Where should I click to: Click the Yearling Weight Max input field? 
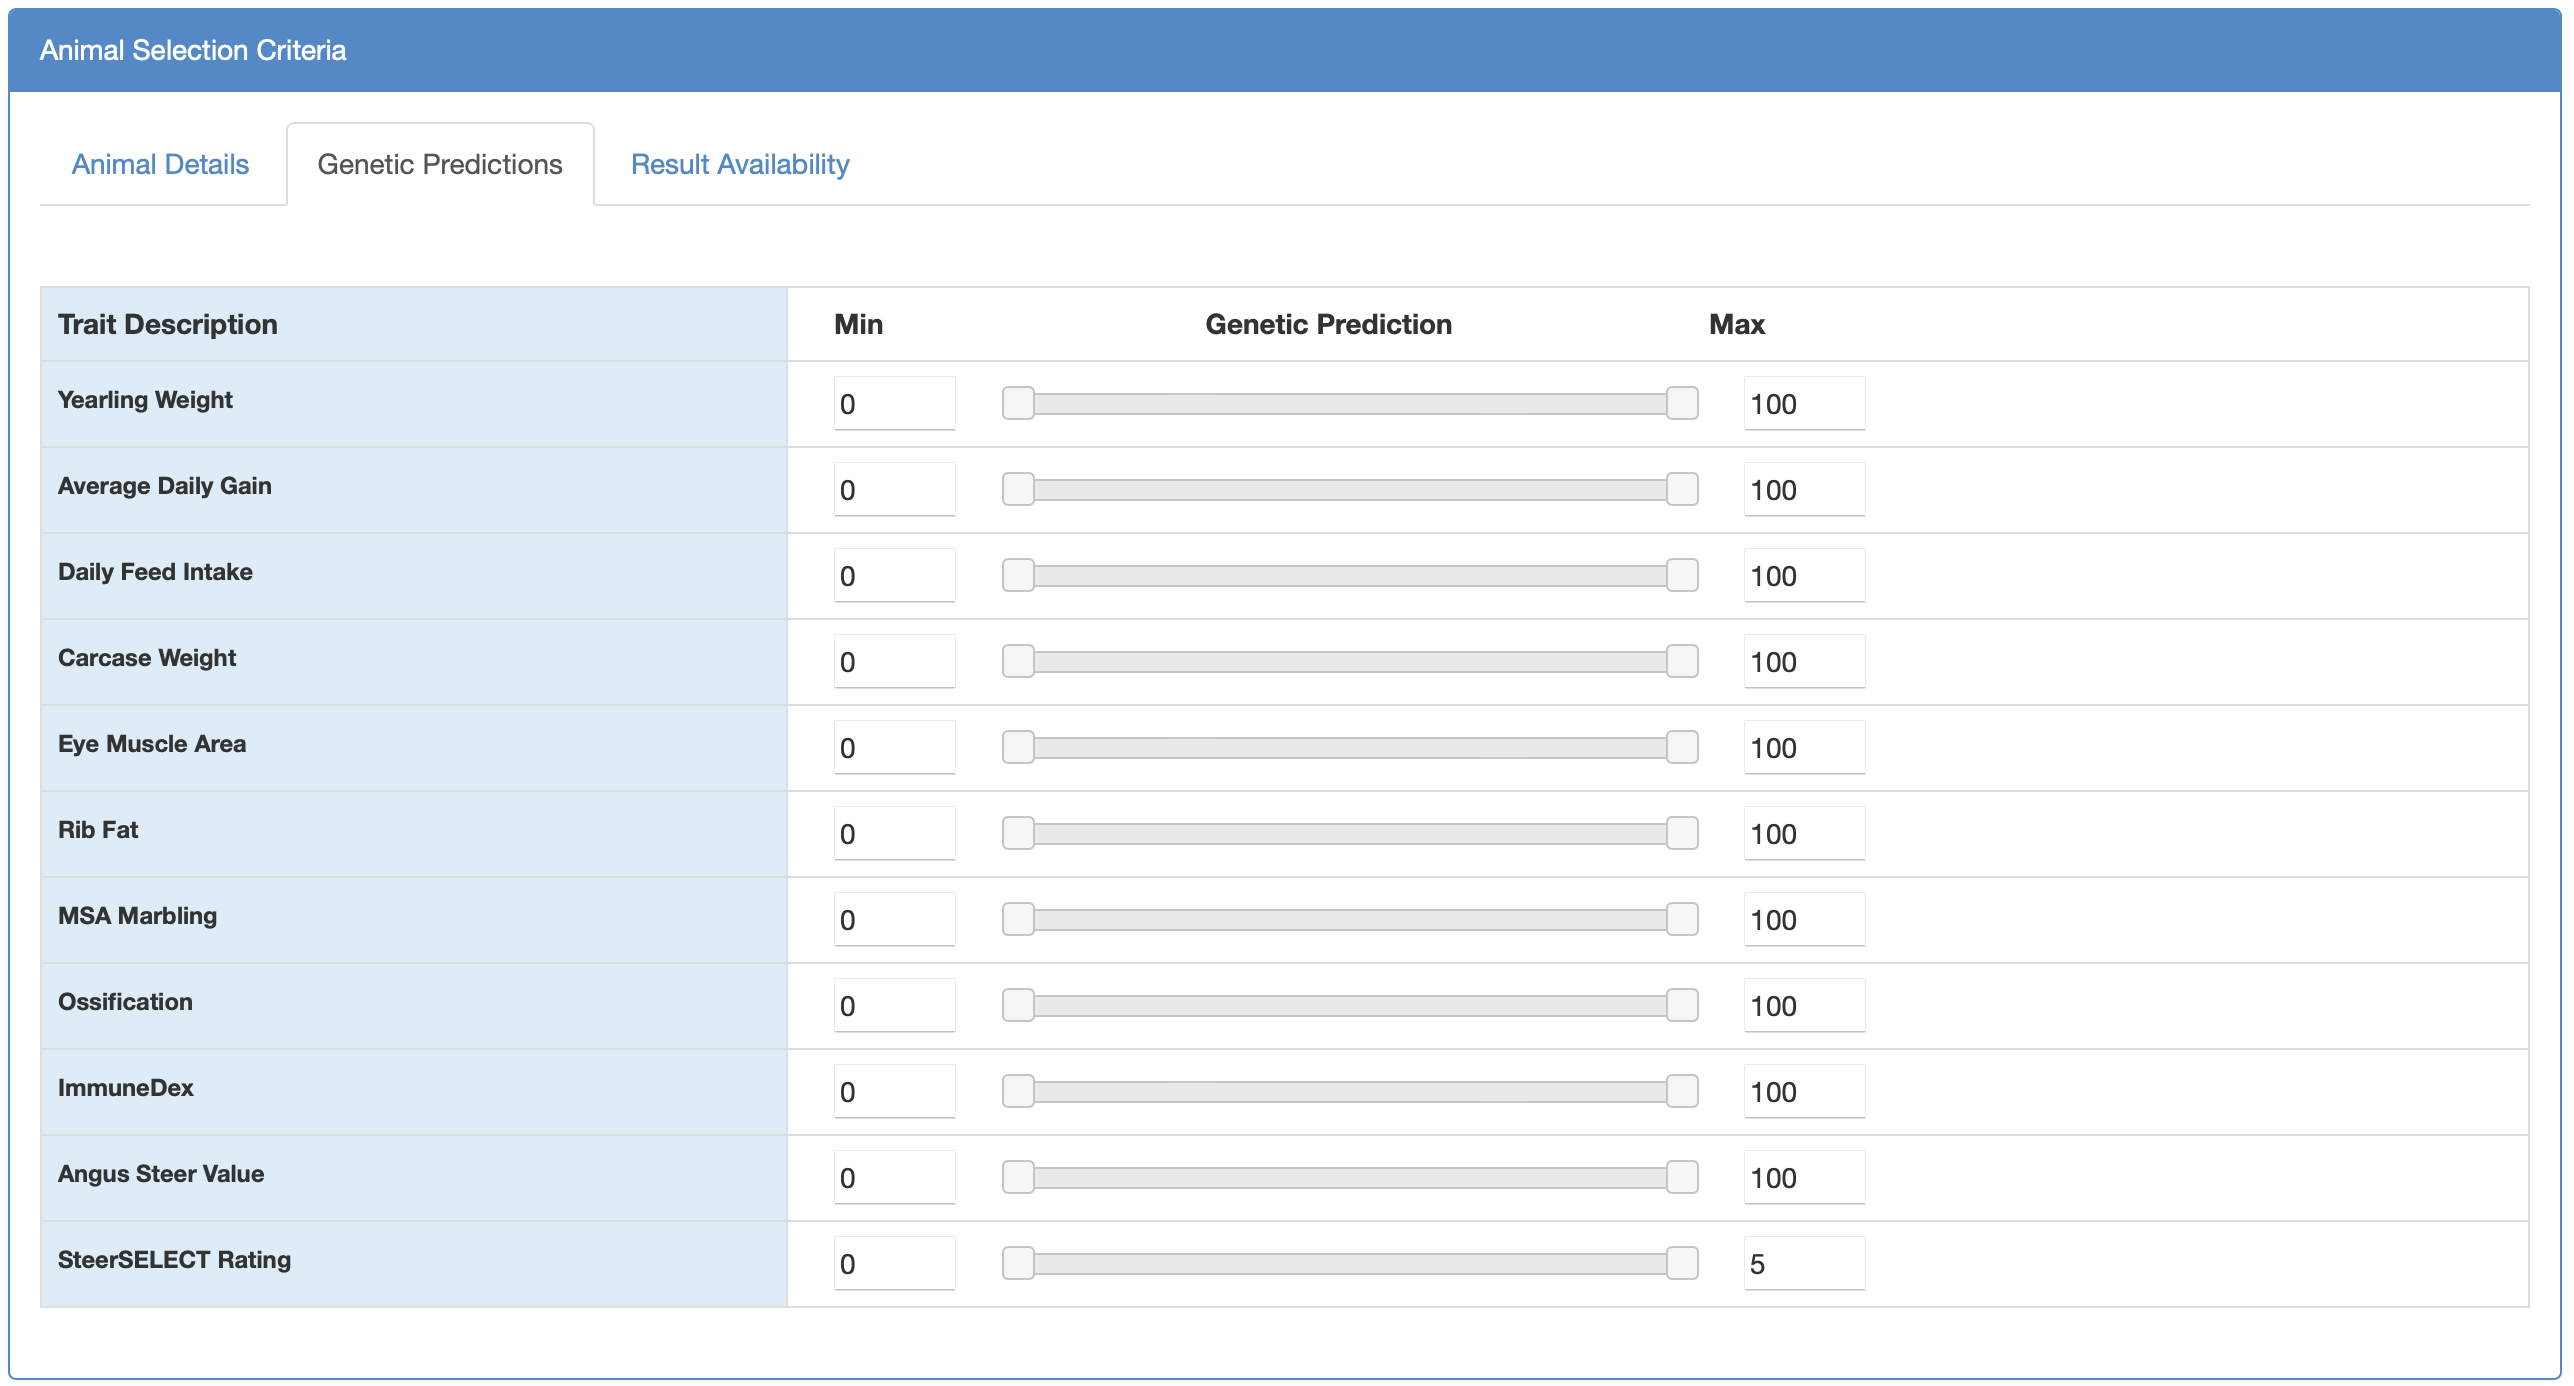click(x=1804, y=404)
